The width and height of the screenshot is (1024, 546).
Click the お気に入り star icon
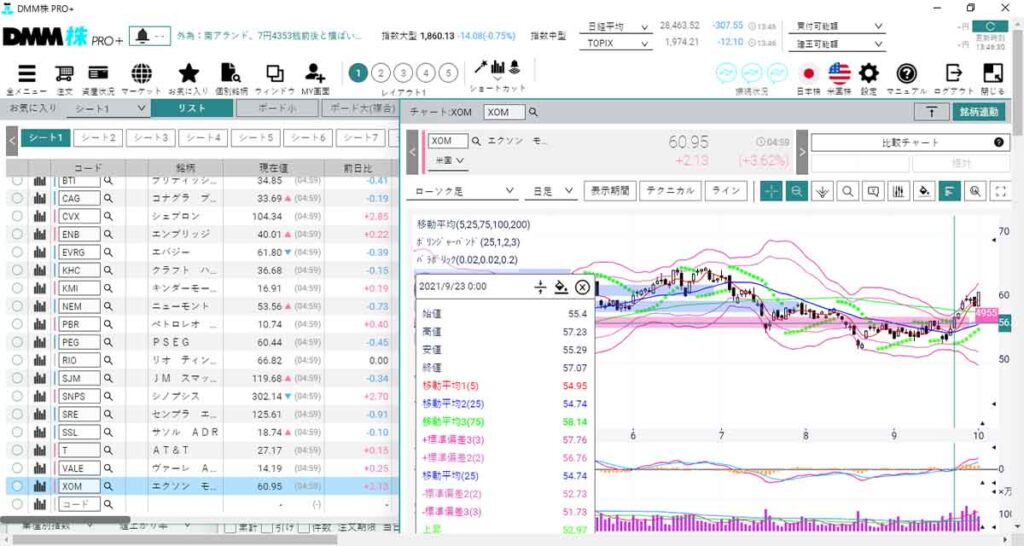[x=189, y=74]
